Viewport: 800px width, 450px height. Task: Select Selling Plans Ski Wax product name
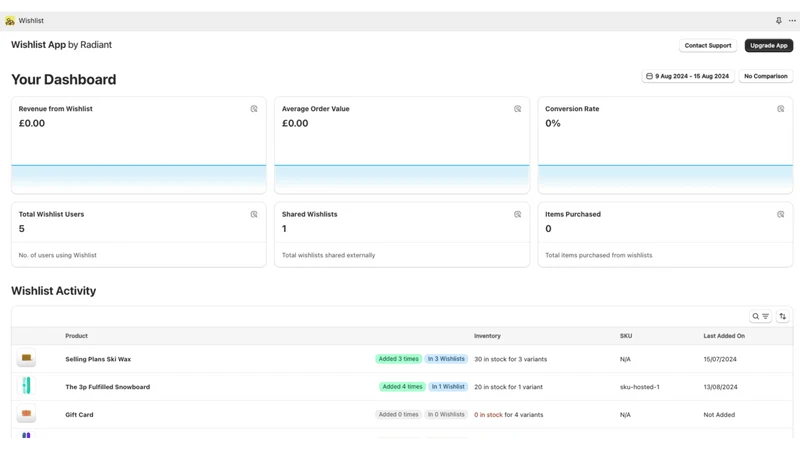98,359
